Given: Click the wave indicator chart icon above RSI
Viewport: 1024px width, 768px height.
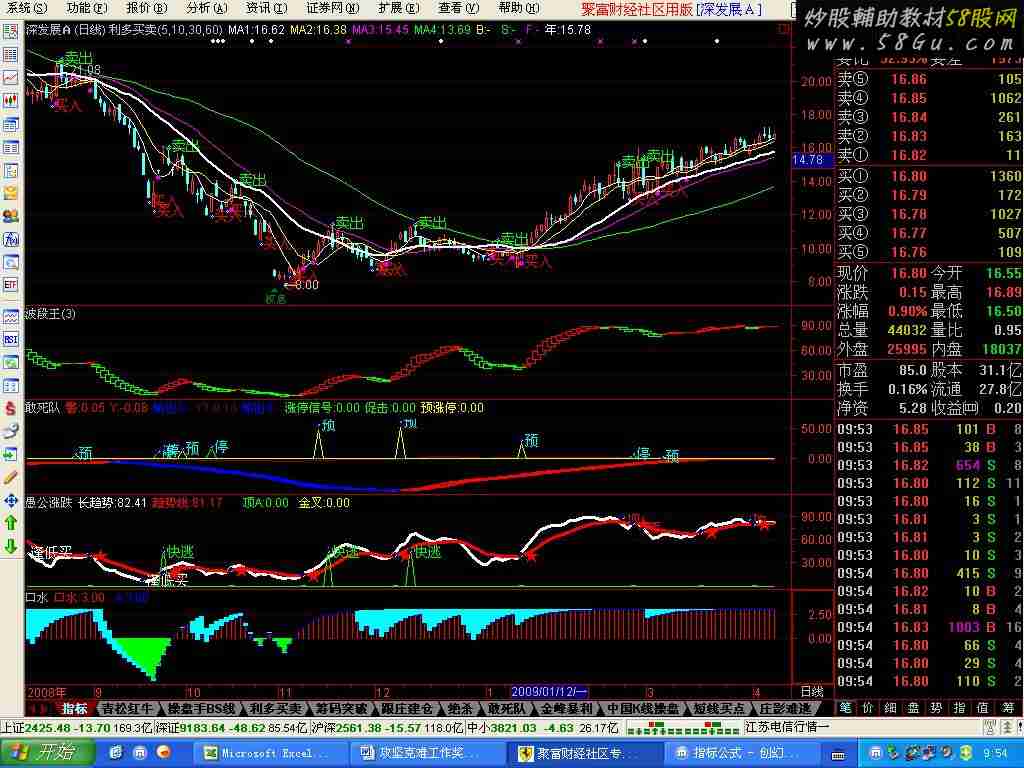Looking at the screenshot, I should click(x=10, y=317).
